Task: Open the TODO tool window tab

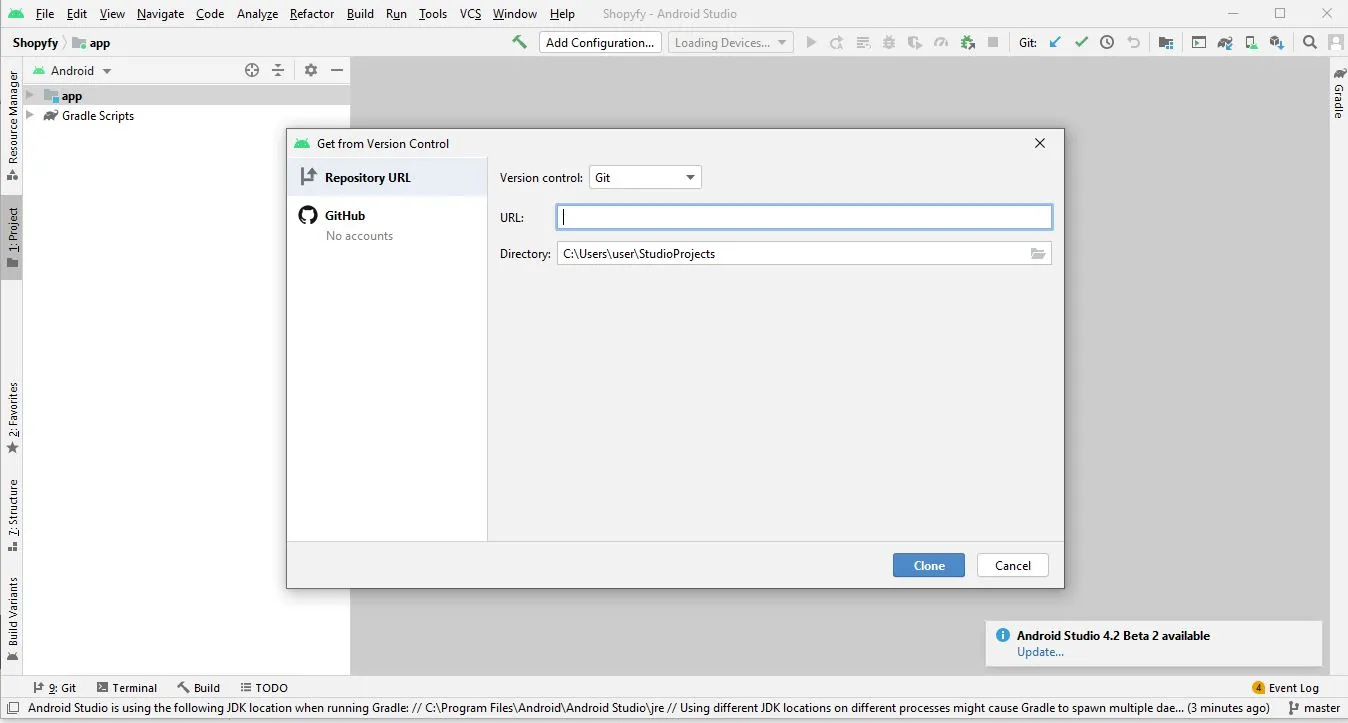Action: pyautogui.click(x=262, y=688)
